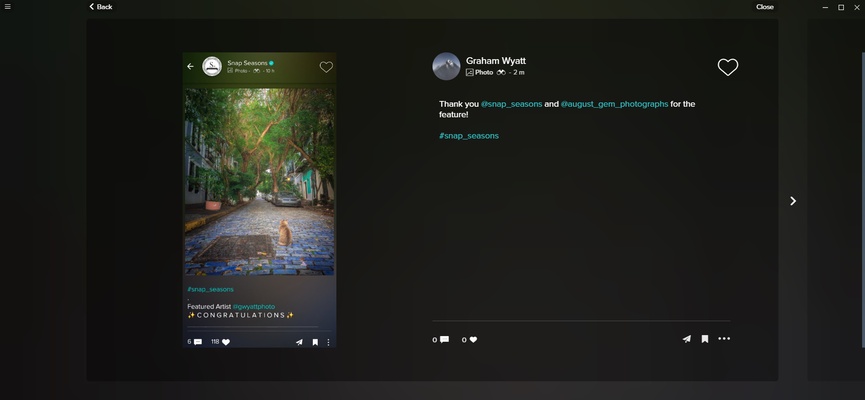Image resolution: width=865 pixels, height=400 pixels.
Task: Open the more options ellipsis of the post
Action: coord(724,339)
